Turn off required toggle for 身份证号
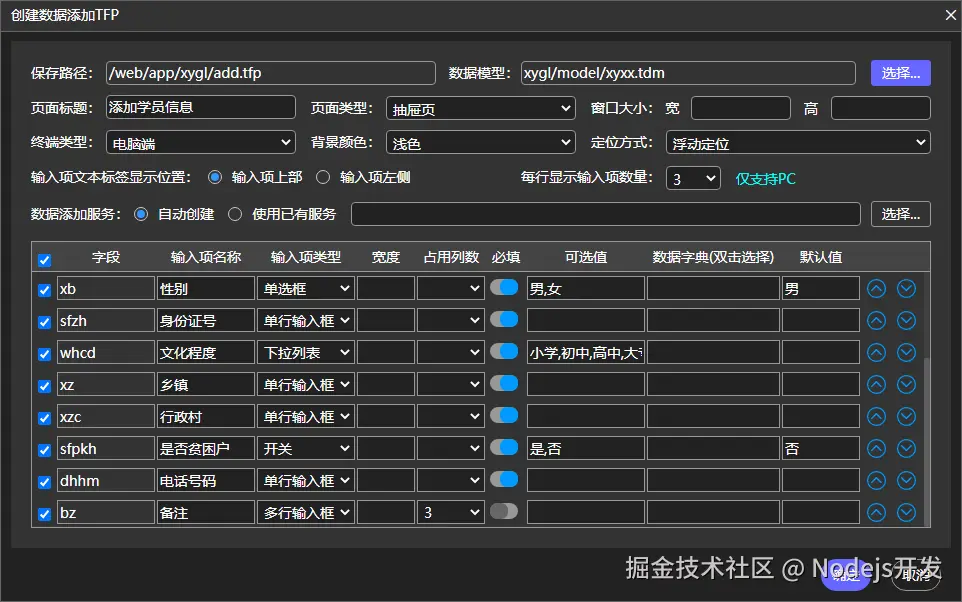962x602 pixels. point(504,319)
